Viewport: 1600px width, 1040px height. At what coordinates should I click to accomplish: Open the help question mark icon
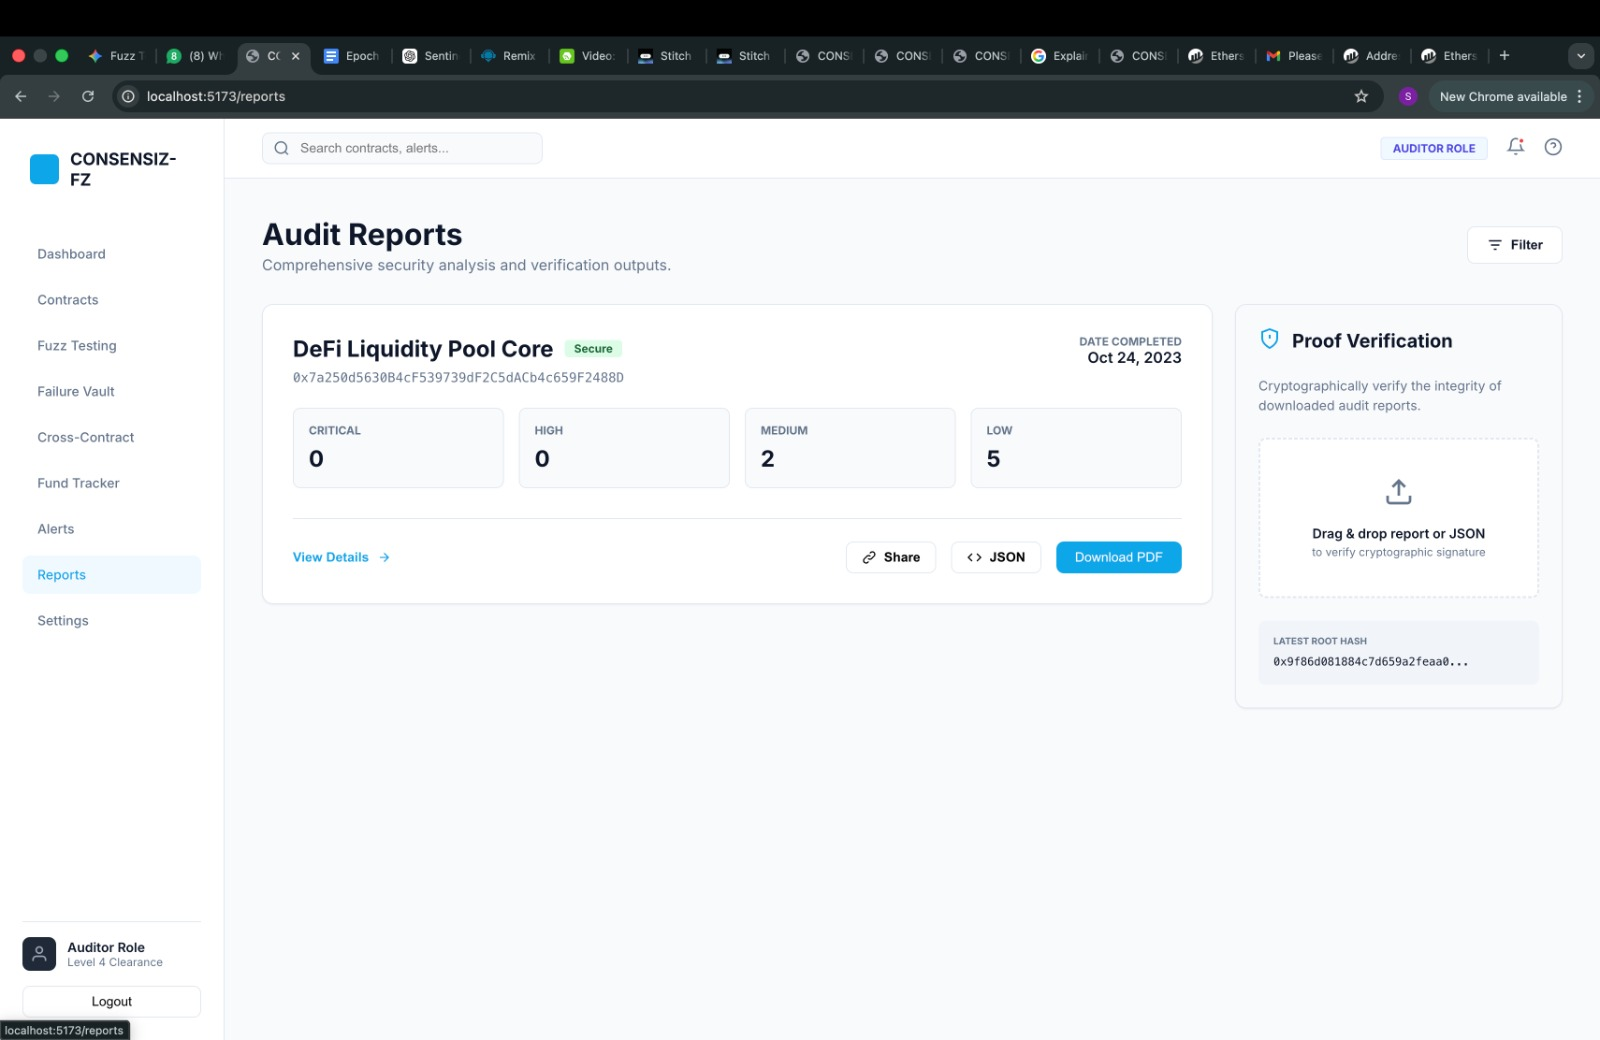1553,147
